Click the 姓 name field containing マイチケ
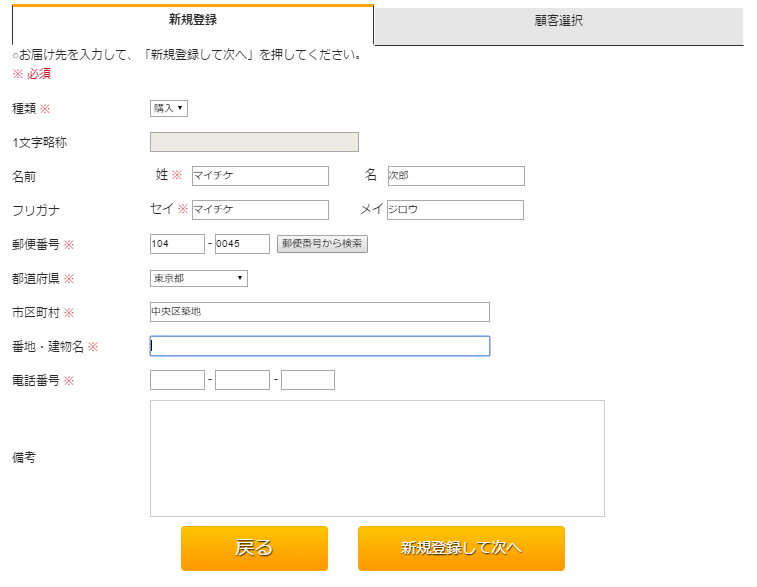 [260, 176]
